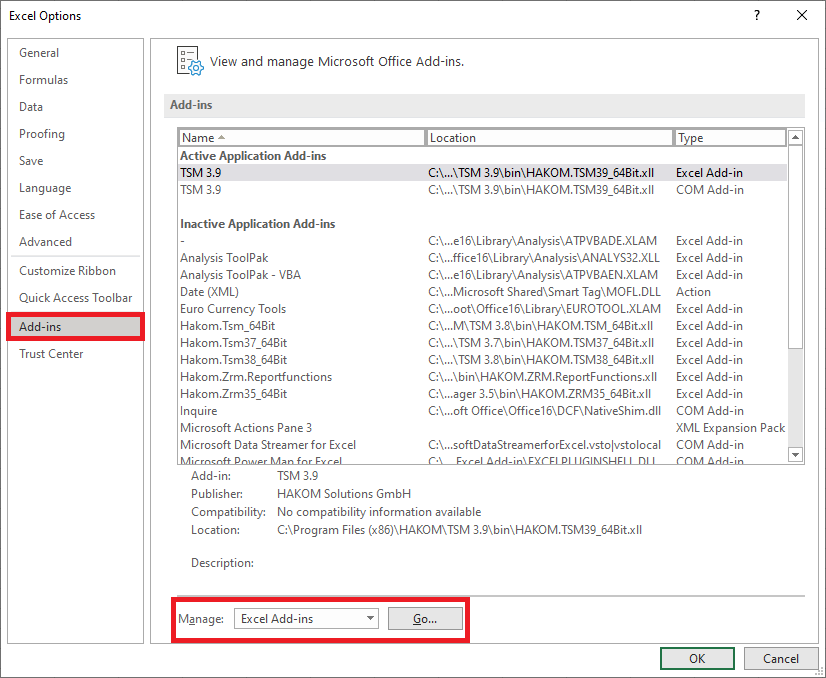Pick Euro Currency Tools in the list

pyautogui.click(x=483, y=309)
